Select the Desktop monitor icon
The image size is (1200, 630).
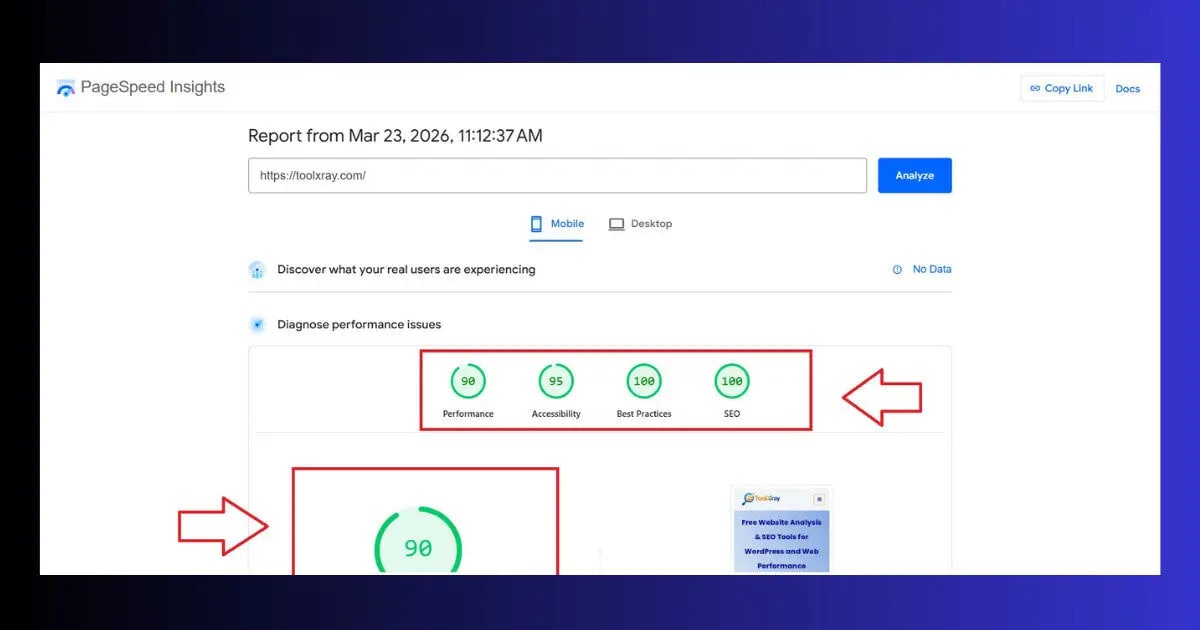coord(615,223)
